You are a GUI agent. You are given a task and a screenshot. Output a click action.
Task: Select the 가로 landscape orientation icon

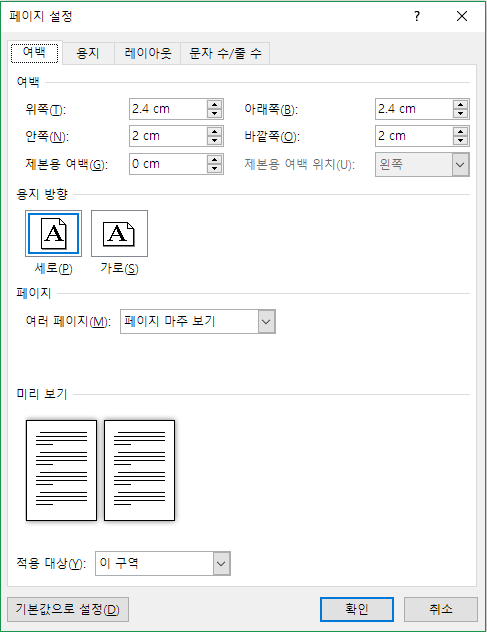119,233
